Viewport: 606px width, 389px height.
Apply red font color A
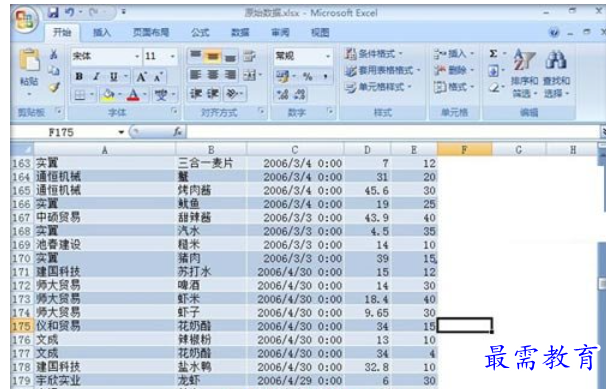(x=133, y=94)
